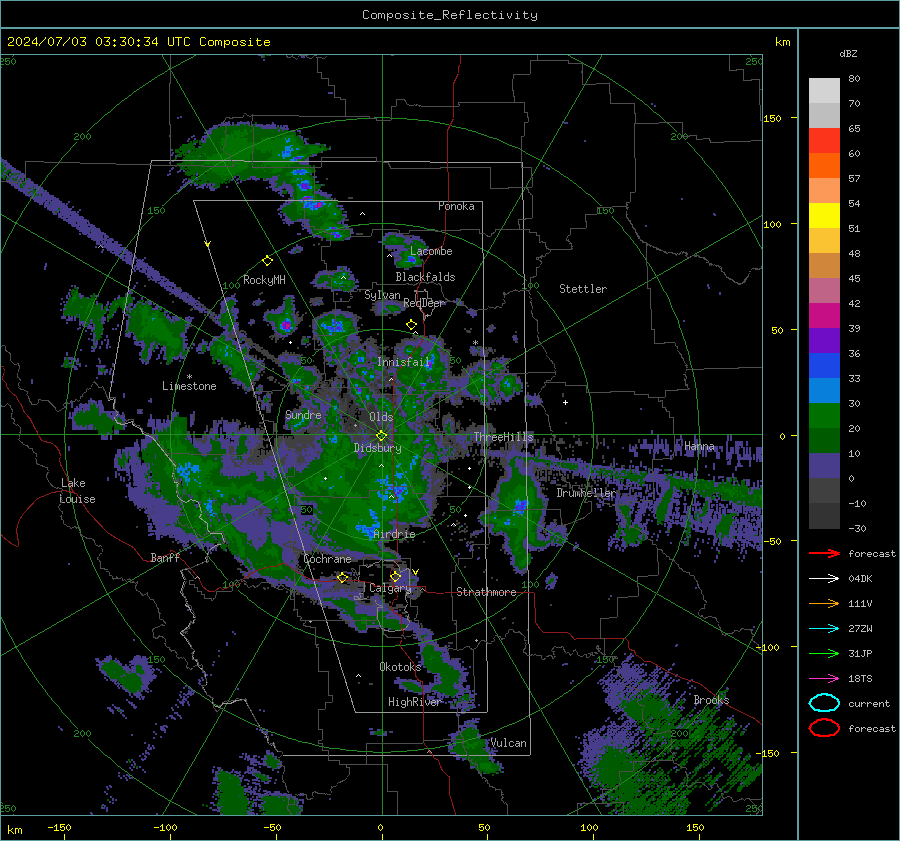Click the Drumheller city label

click(586, 493)
